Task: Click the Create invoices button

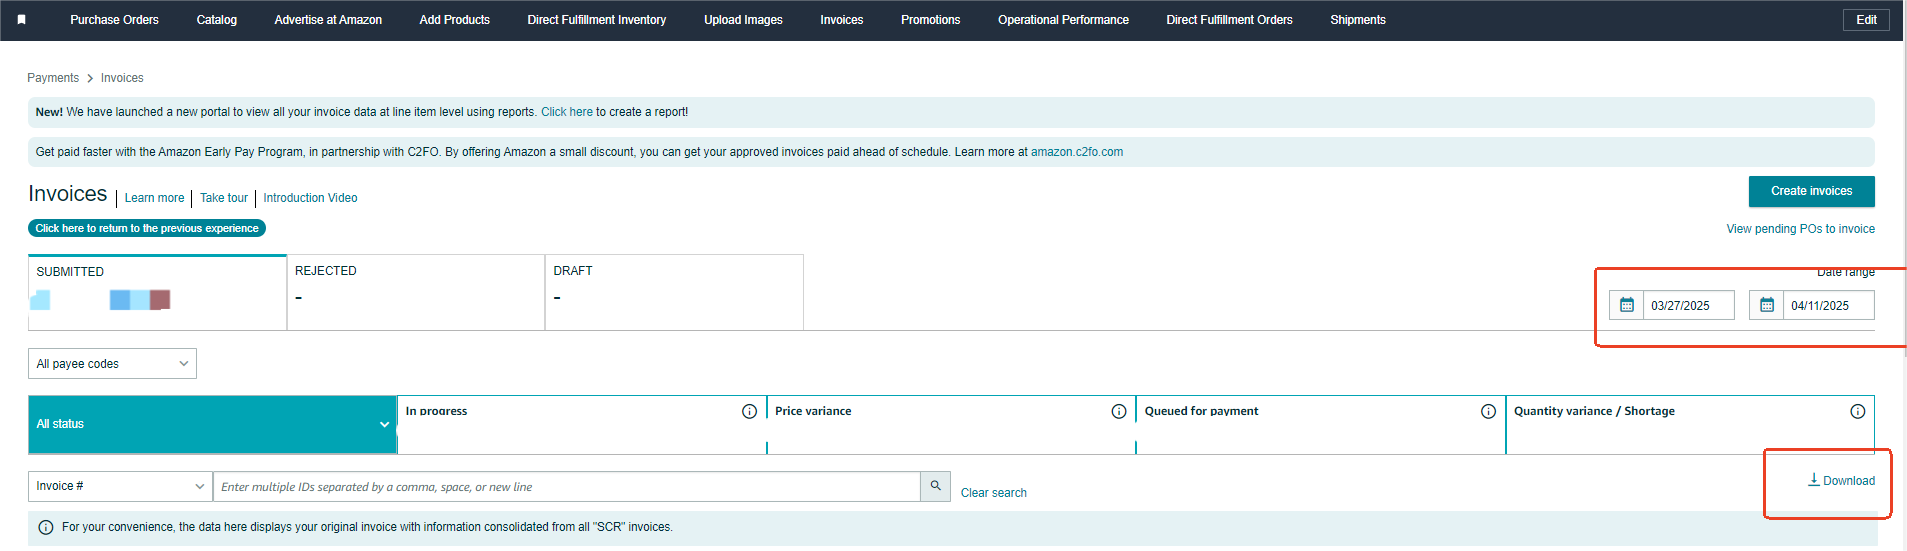Action: 1811,191
